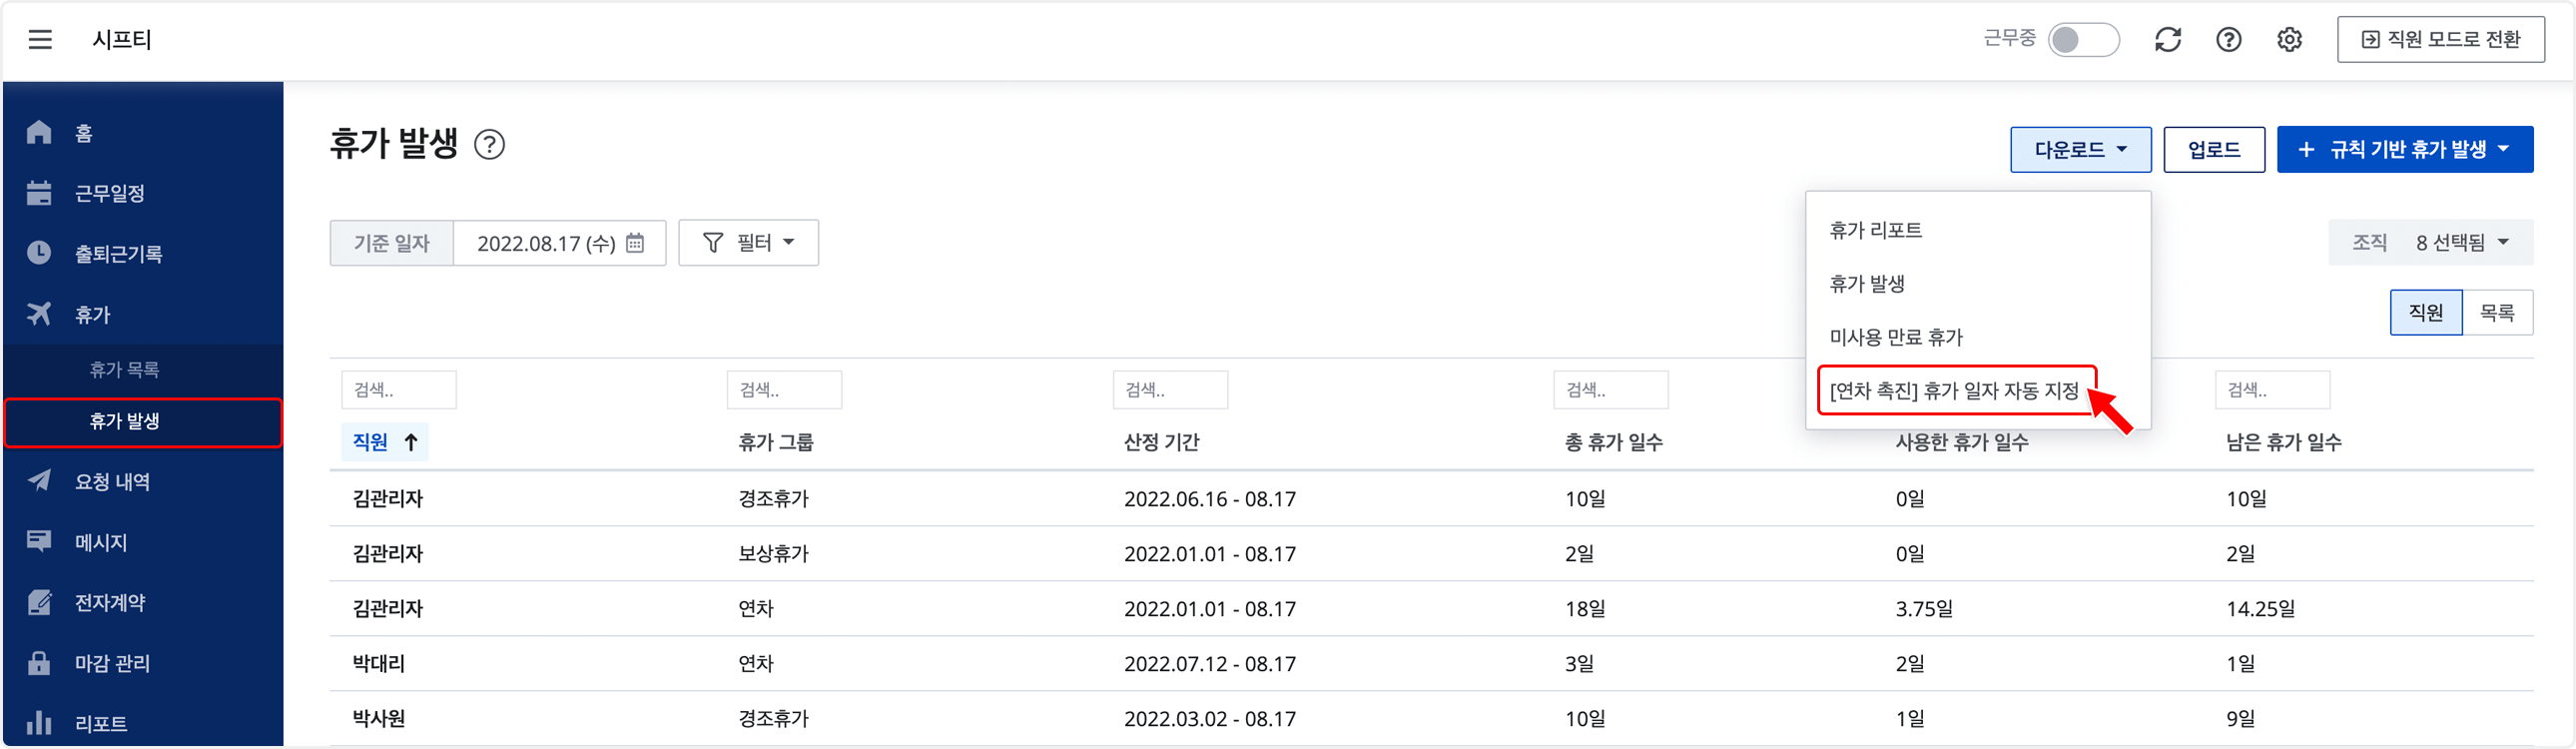
Task: Open the hamburger menu icon
Action: point(40,40)
